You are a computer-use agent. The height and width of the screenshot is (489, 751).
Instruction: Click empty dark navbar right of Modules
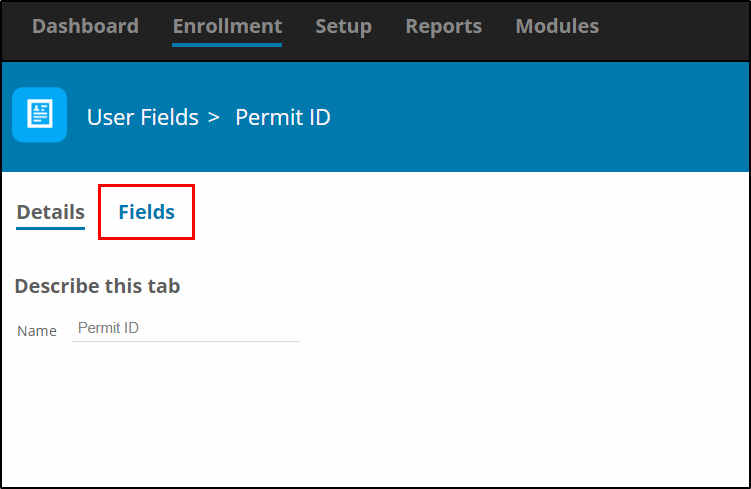pos(673,29)
